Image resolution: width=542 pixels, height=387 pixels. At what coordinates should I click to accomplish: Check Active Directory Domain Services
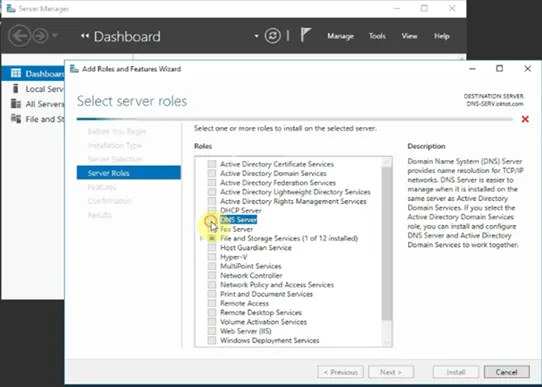click(x=212, y=173)
